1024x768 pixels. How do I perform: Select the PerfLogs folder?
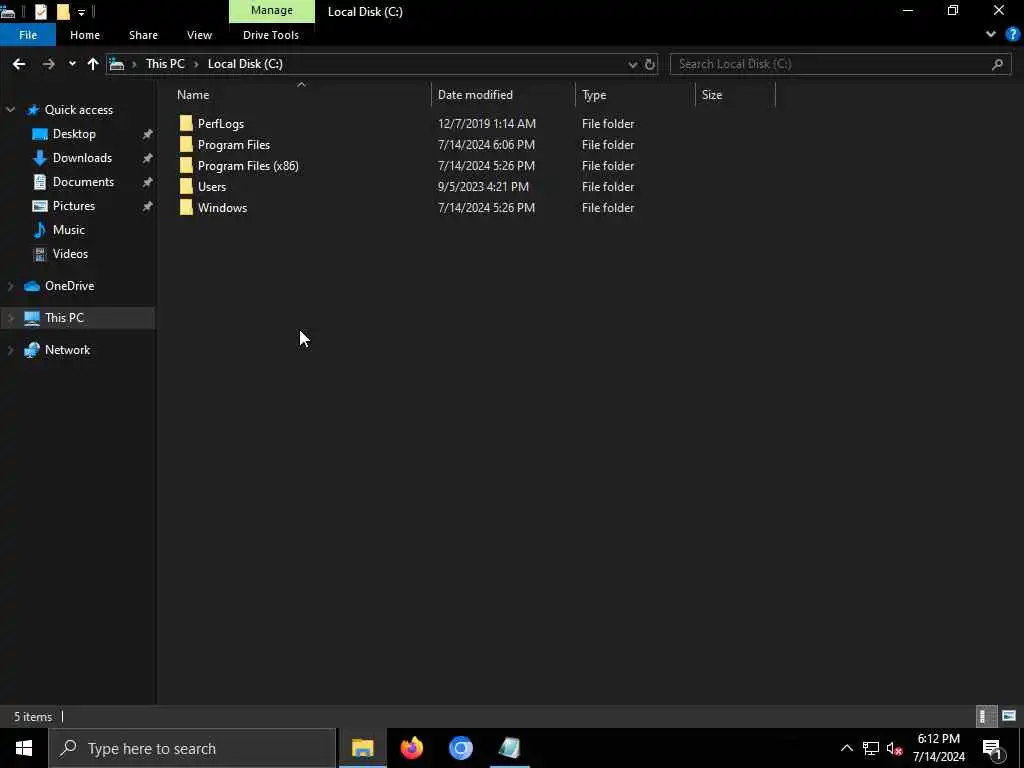point(221,124)
